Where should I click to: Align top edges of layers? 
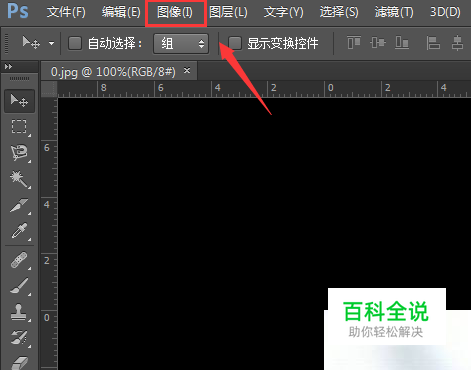pyautogui.click(x=354, y=43)
